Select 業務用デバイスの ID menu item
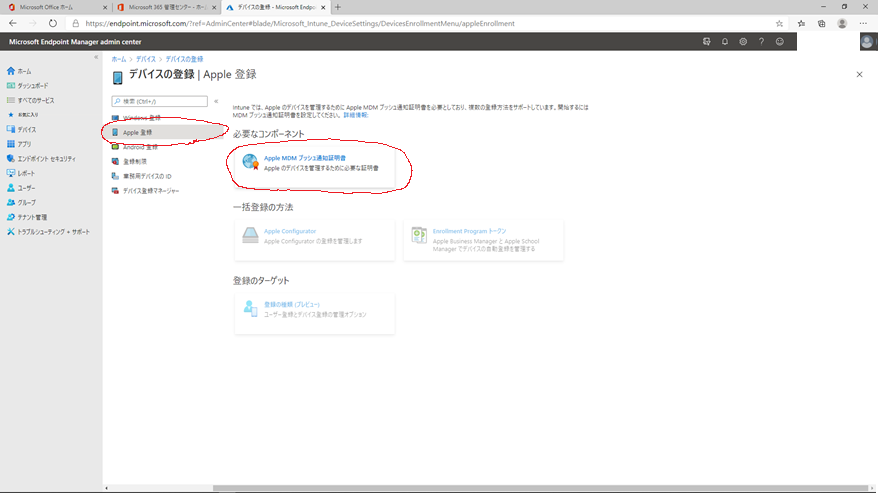Screen dimensions: 878x493 click(x=142, y=176)
